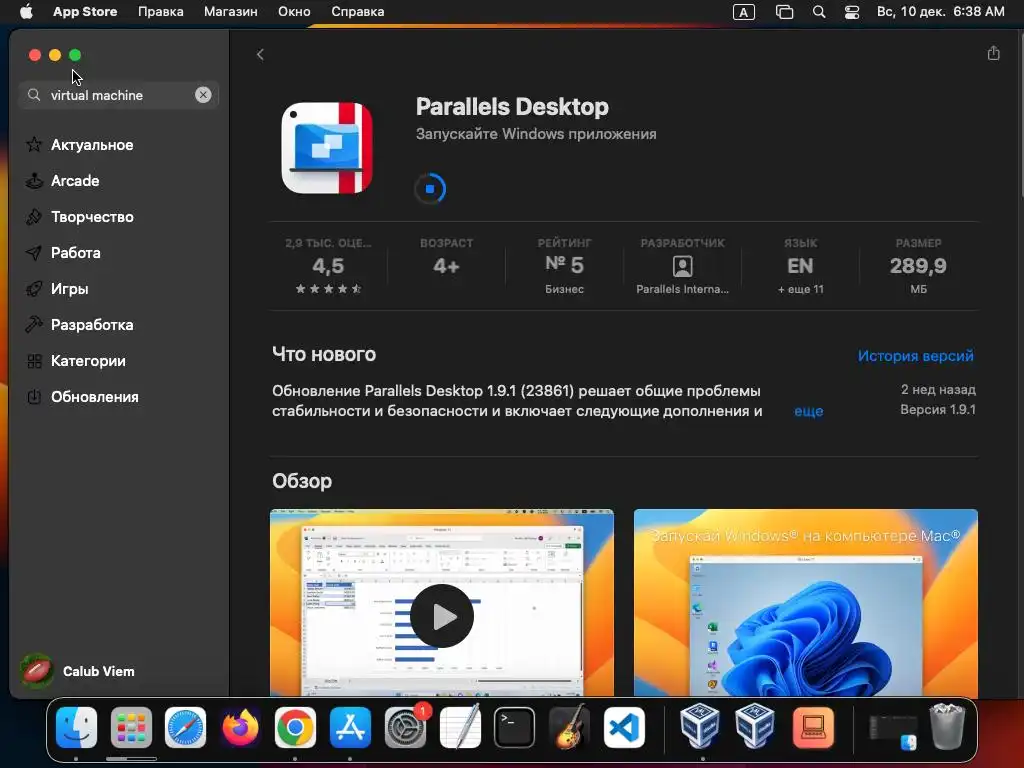Viewport: 1024px width, 768px height.
Task: Open the orange laptop app in the Dock
Action: tap(813, 727)
